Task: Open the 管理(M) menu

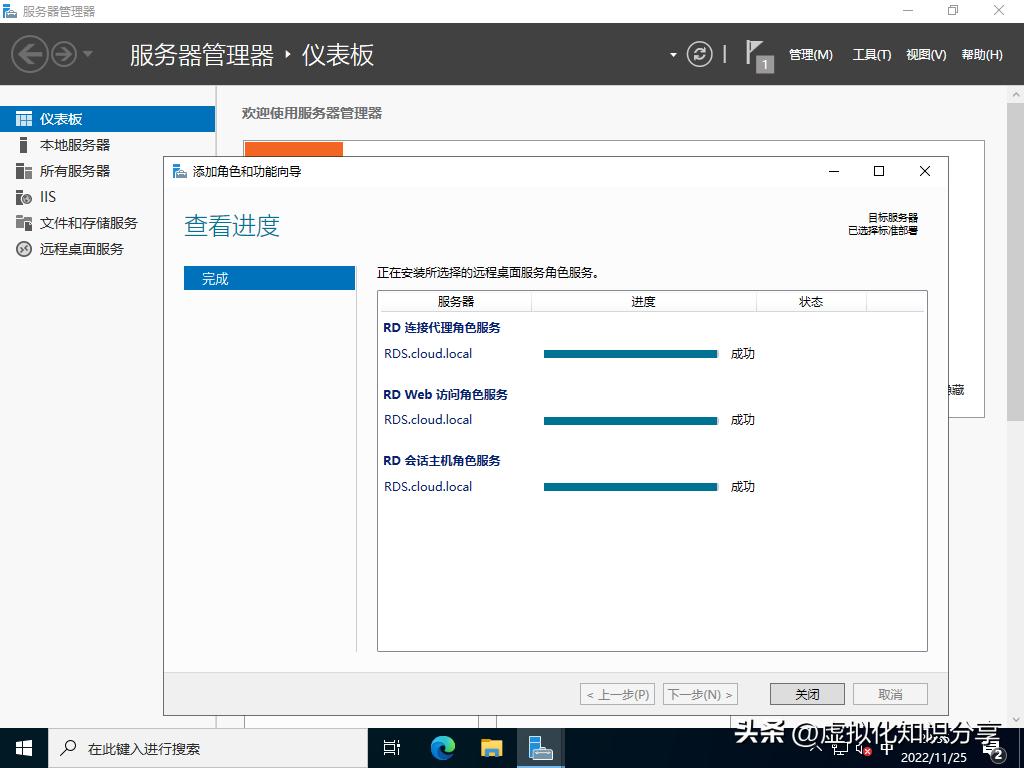Action: pyautogui.click(x=810, y=55)
